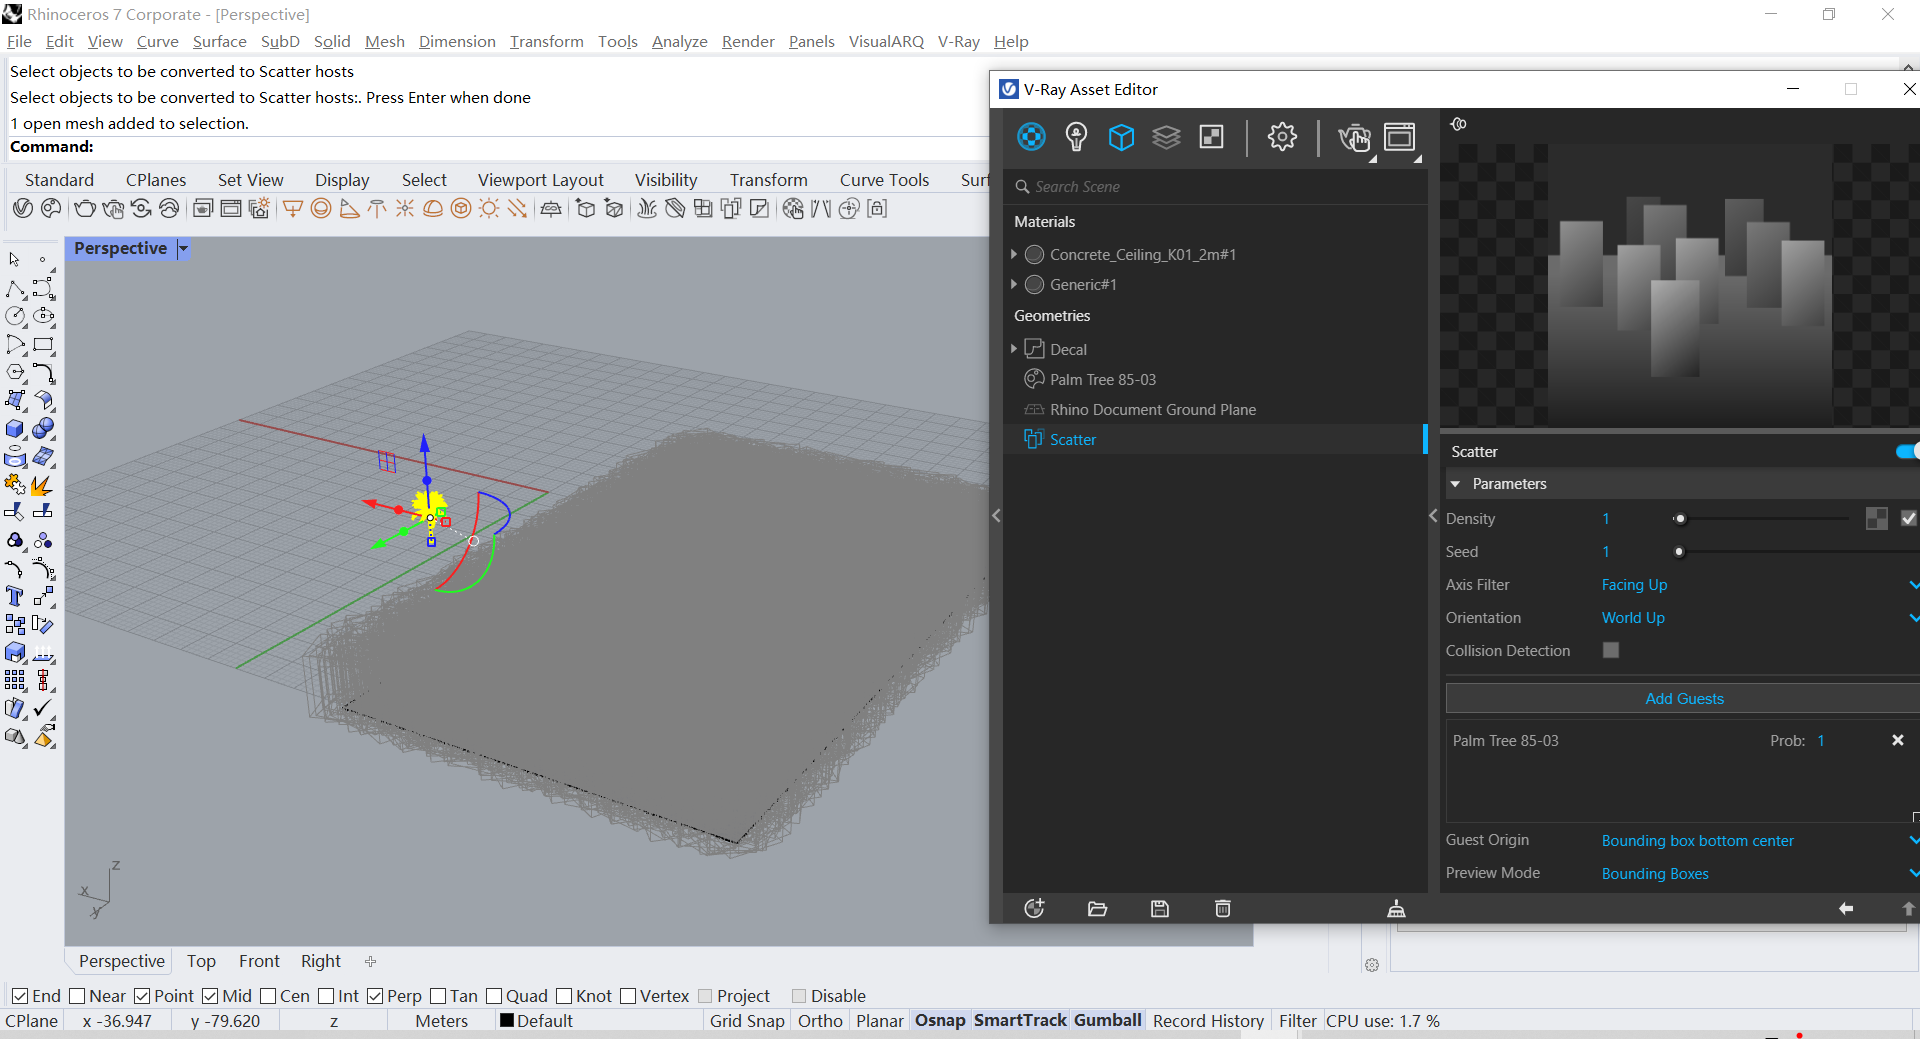This screenshot has height=1039, width=1920.
Task: Click the Search Scene field
Action: (x=1216, y=187)
